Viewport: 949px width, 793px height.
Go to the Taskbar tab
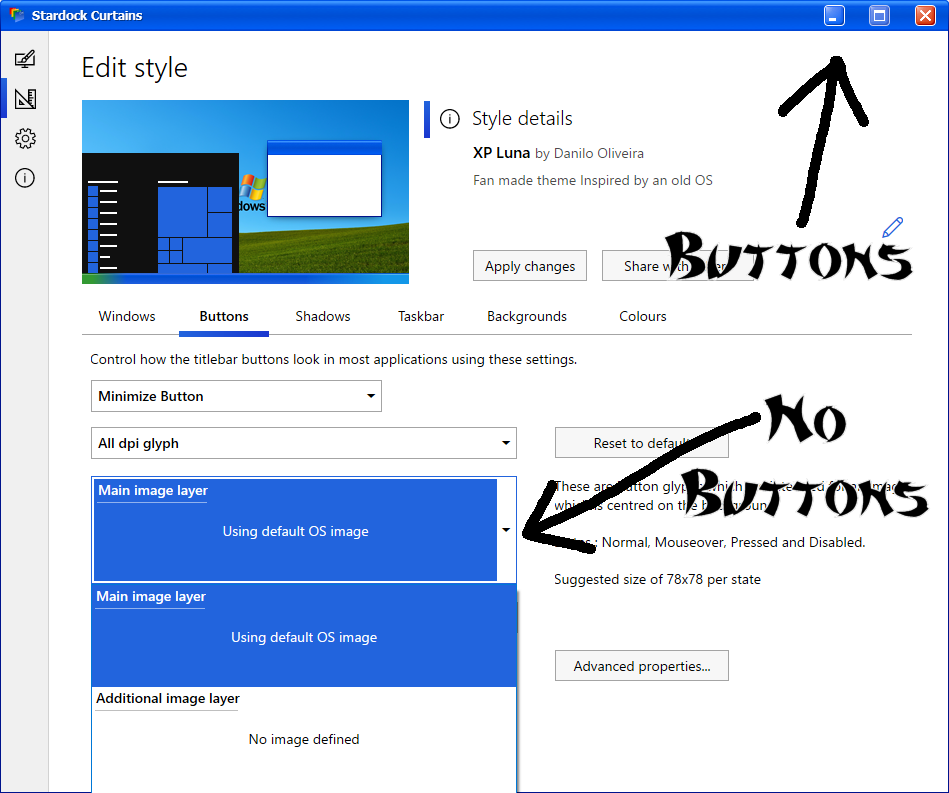pyautogui.click(x=421, y=316)
